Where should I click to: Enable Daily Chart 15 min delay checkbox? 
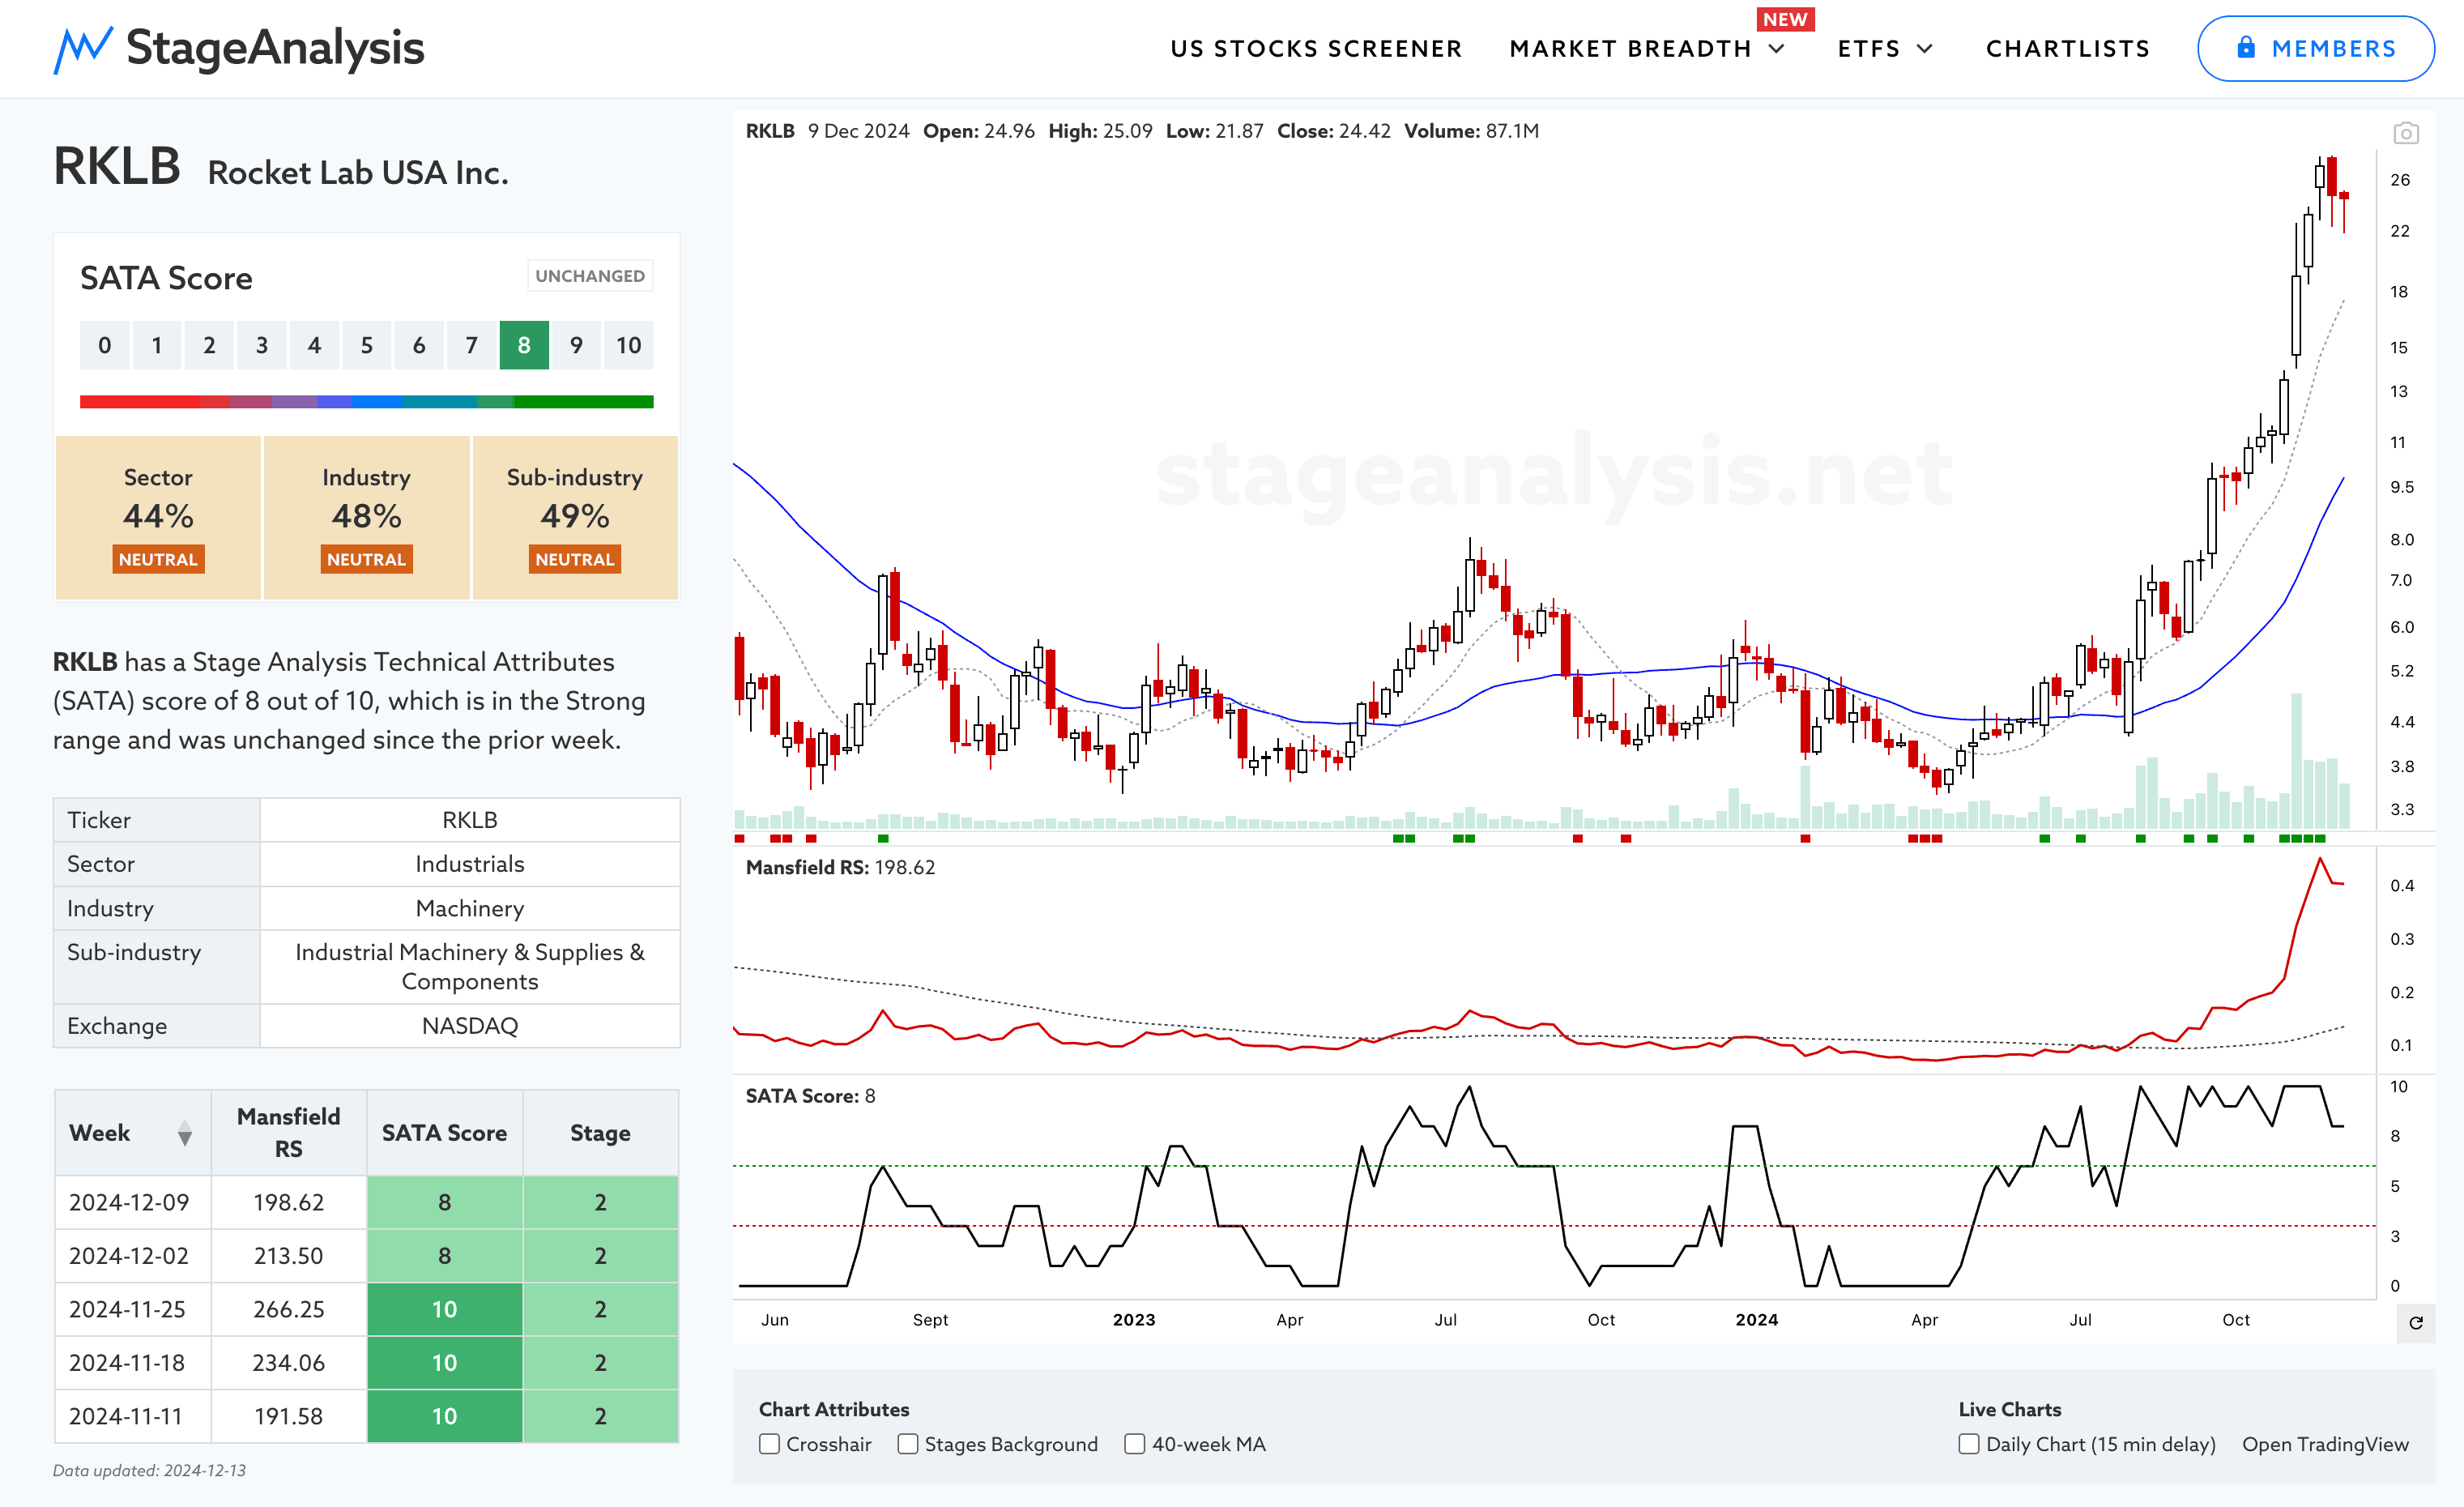(x=1969, y=1444)
